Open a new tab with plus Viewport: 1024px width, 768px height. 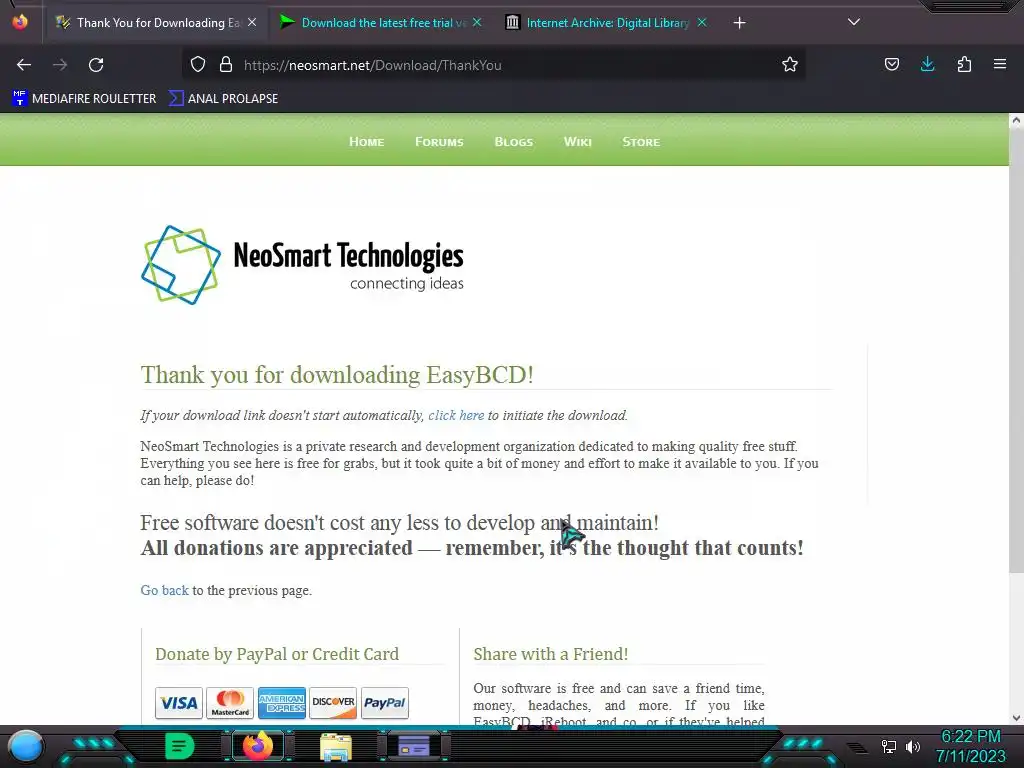tap(739, 23)
